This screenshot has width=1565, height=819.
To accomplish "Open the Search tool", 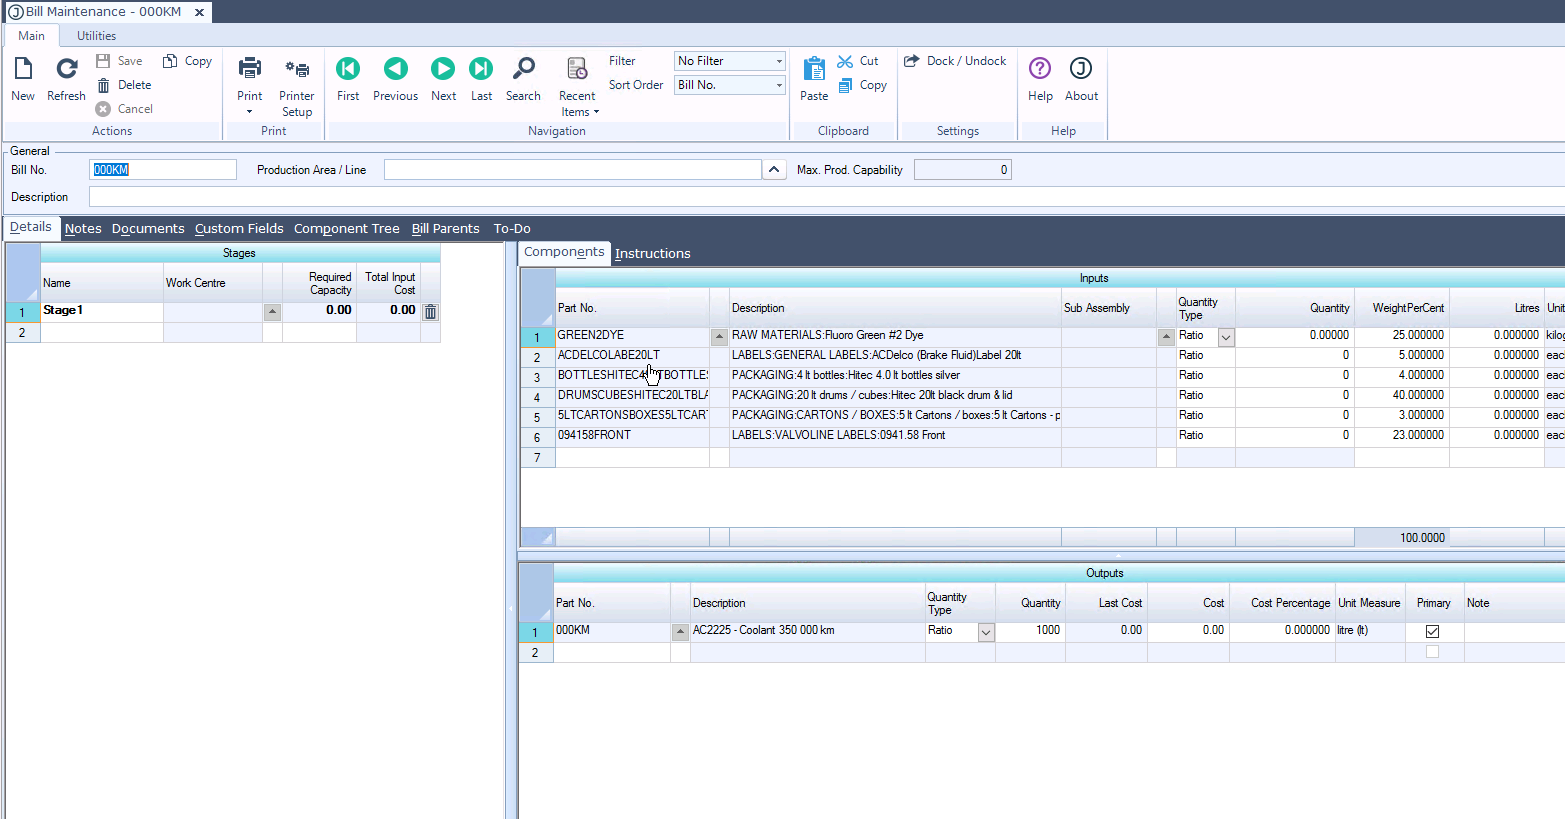I will tap(523, 69).
